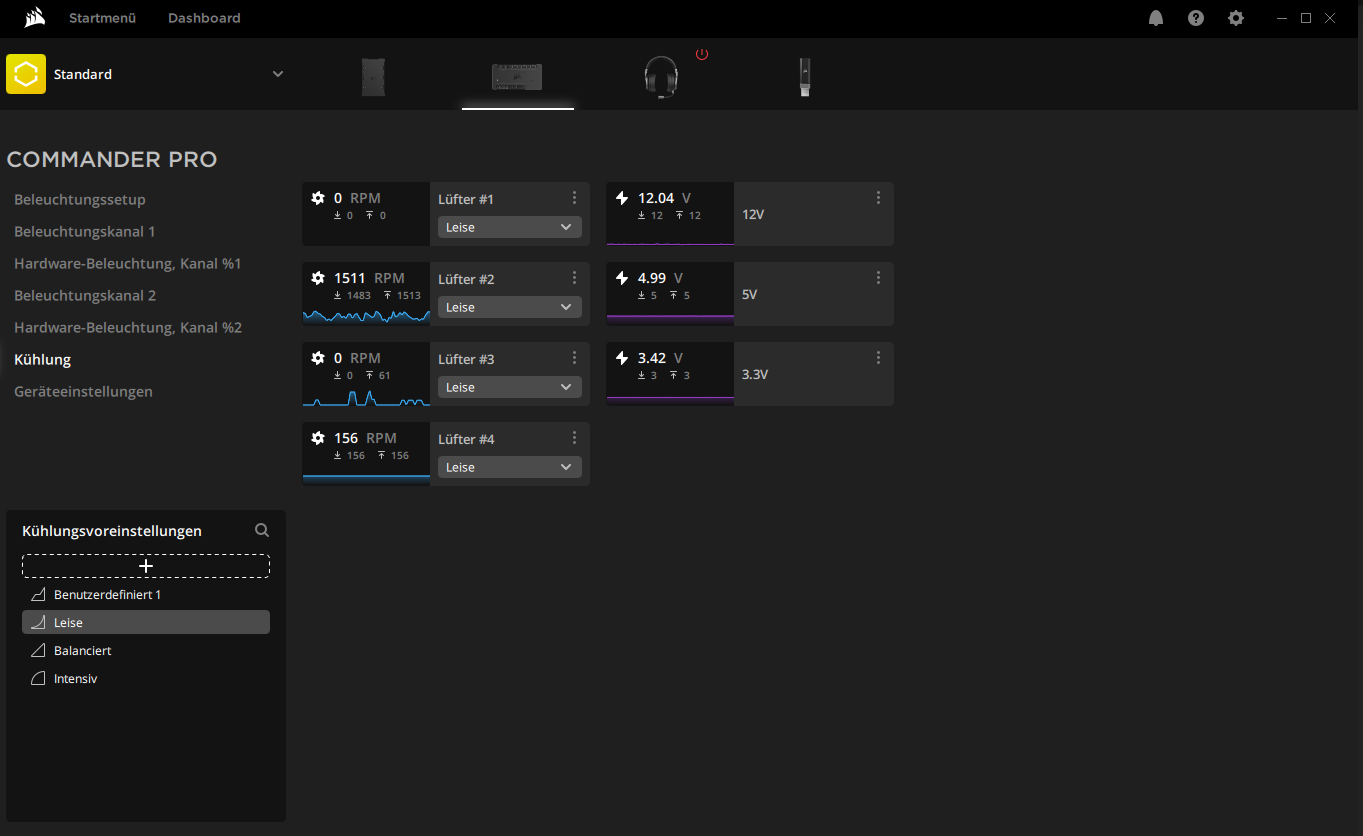Screen dimensions: 1363x836
Task: Select the Balanciert cooling preset
Action: (x=146, y=650)
